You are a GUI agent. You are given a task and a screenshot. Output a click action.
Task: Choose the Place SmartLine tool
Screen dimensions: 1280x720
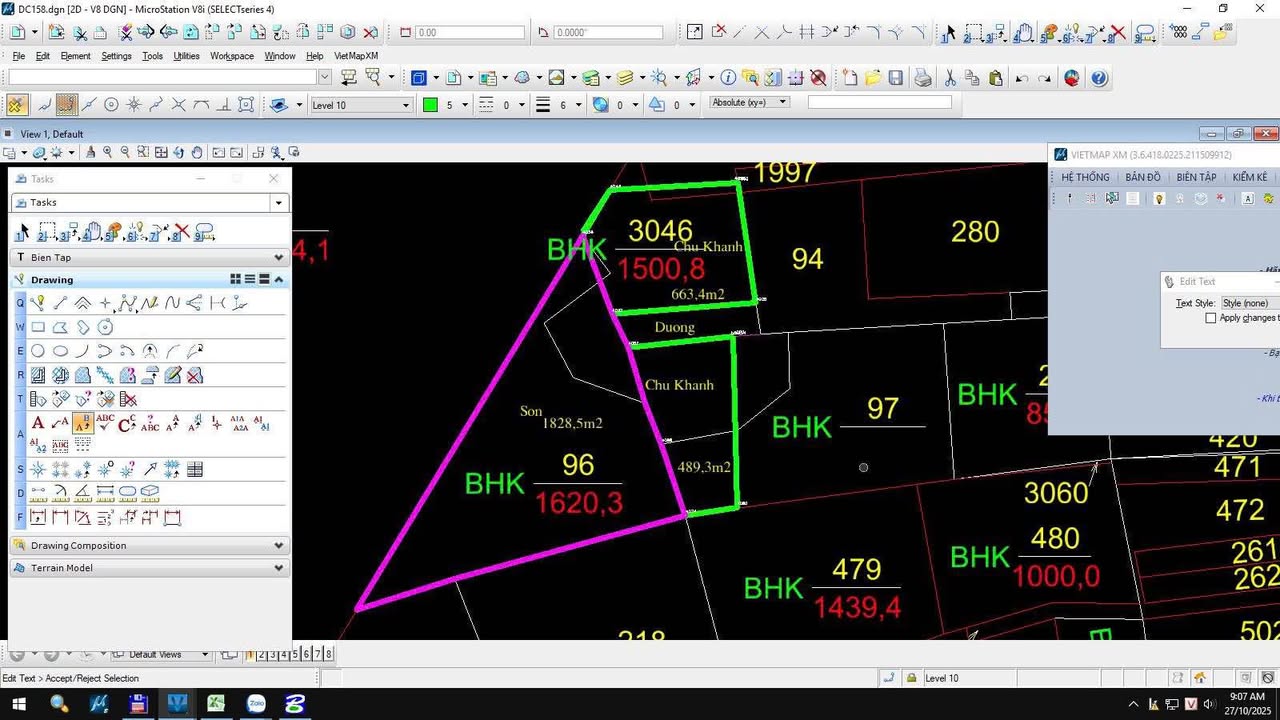tap(60, 303)
